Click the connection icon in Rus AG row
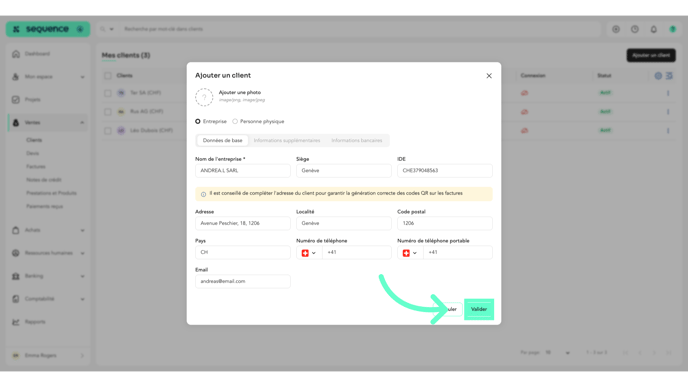This screenshot has height=387, width=688. (x=524, y=112)
